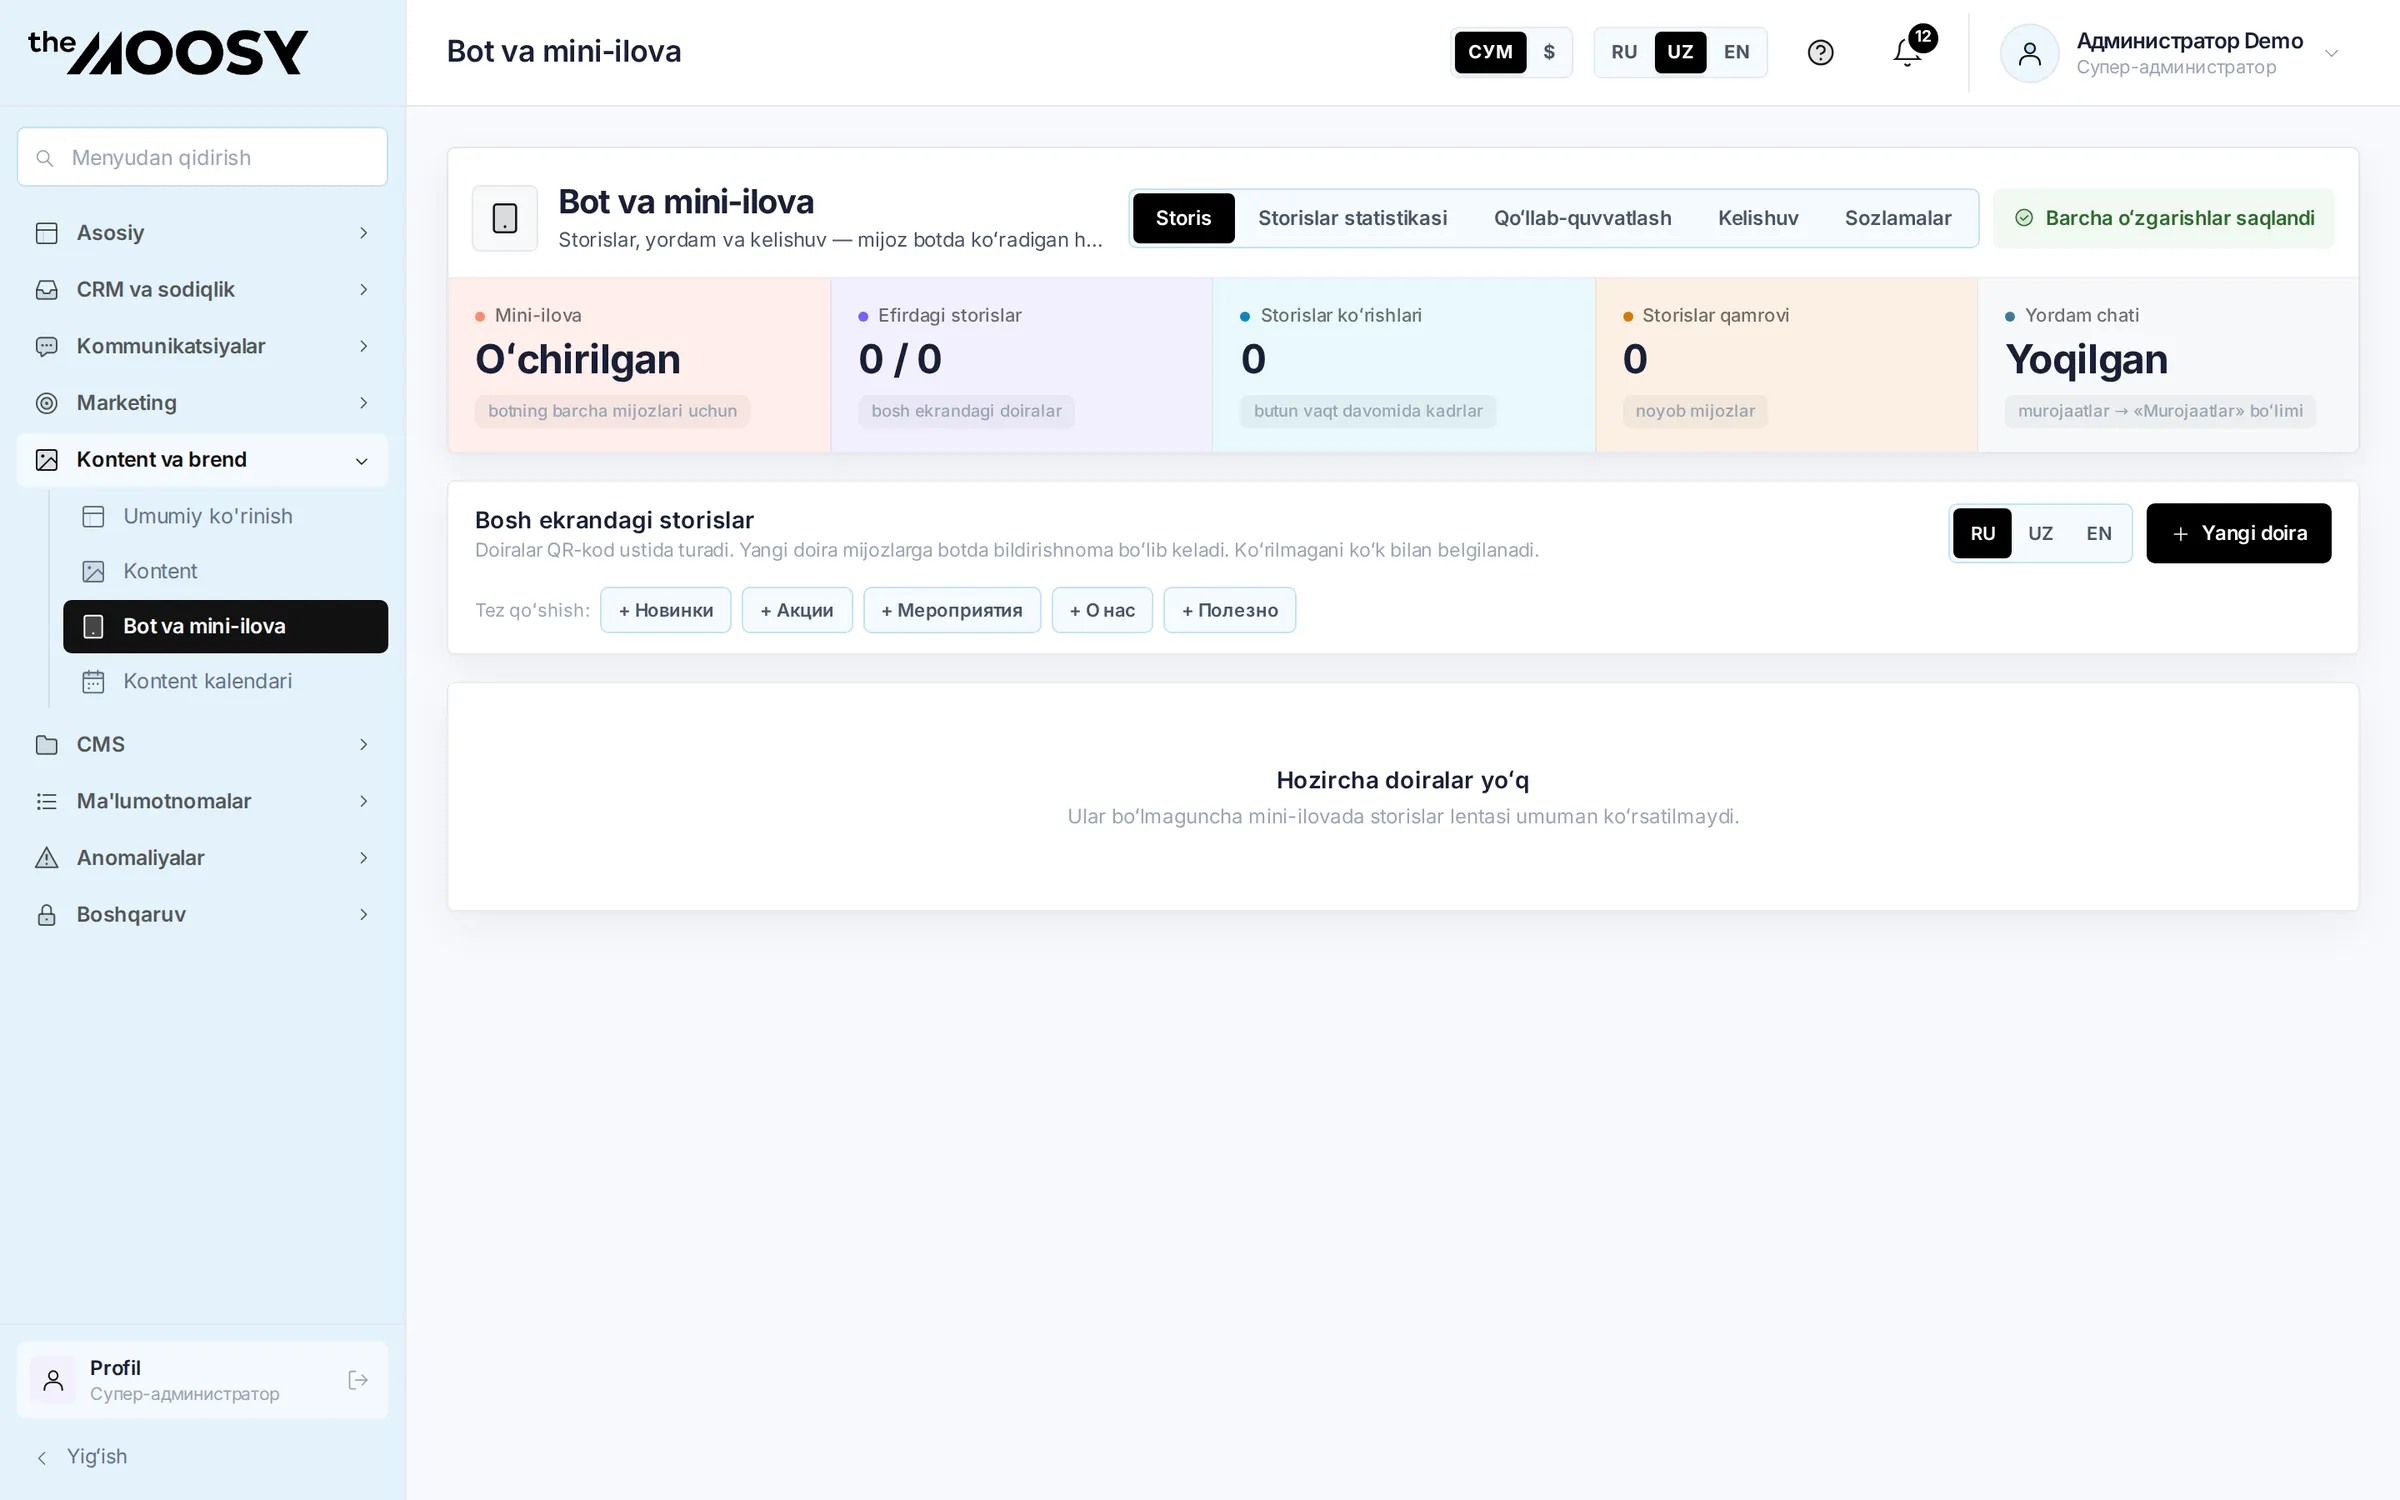Image resolution: width=2400 pixels, height=1500 pixels.
Task: Click the administrator avatar icon in header
Action: point(2029,53)
